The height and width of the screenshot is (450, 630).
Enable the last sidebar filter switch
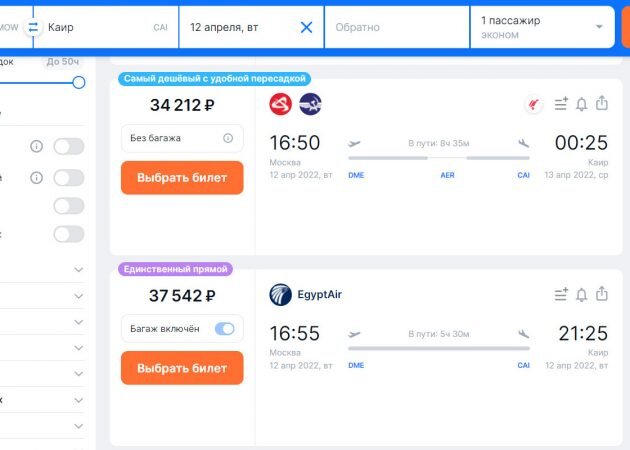pos(69,234)
